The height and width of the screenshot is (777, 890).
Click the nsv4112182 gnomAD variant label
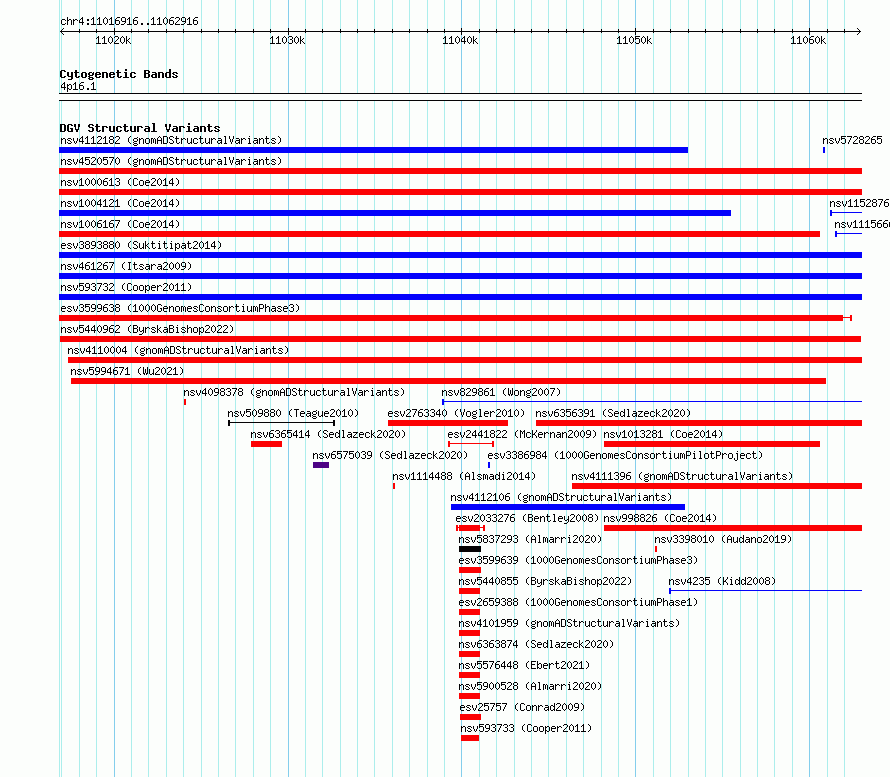click(171, 140)
